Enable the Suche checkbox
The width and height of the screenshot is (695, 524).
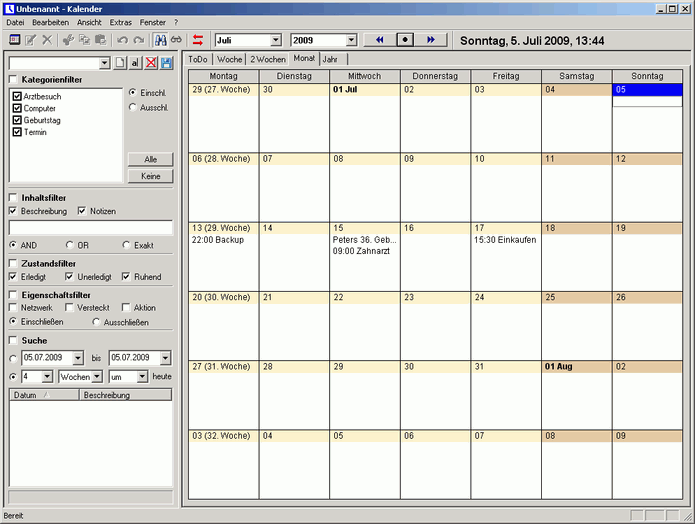coord(13,340)
